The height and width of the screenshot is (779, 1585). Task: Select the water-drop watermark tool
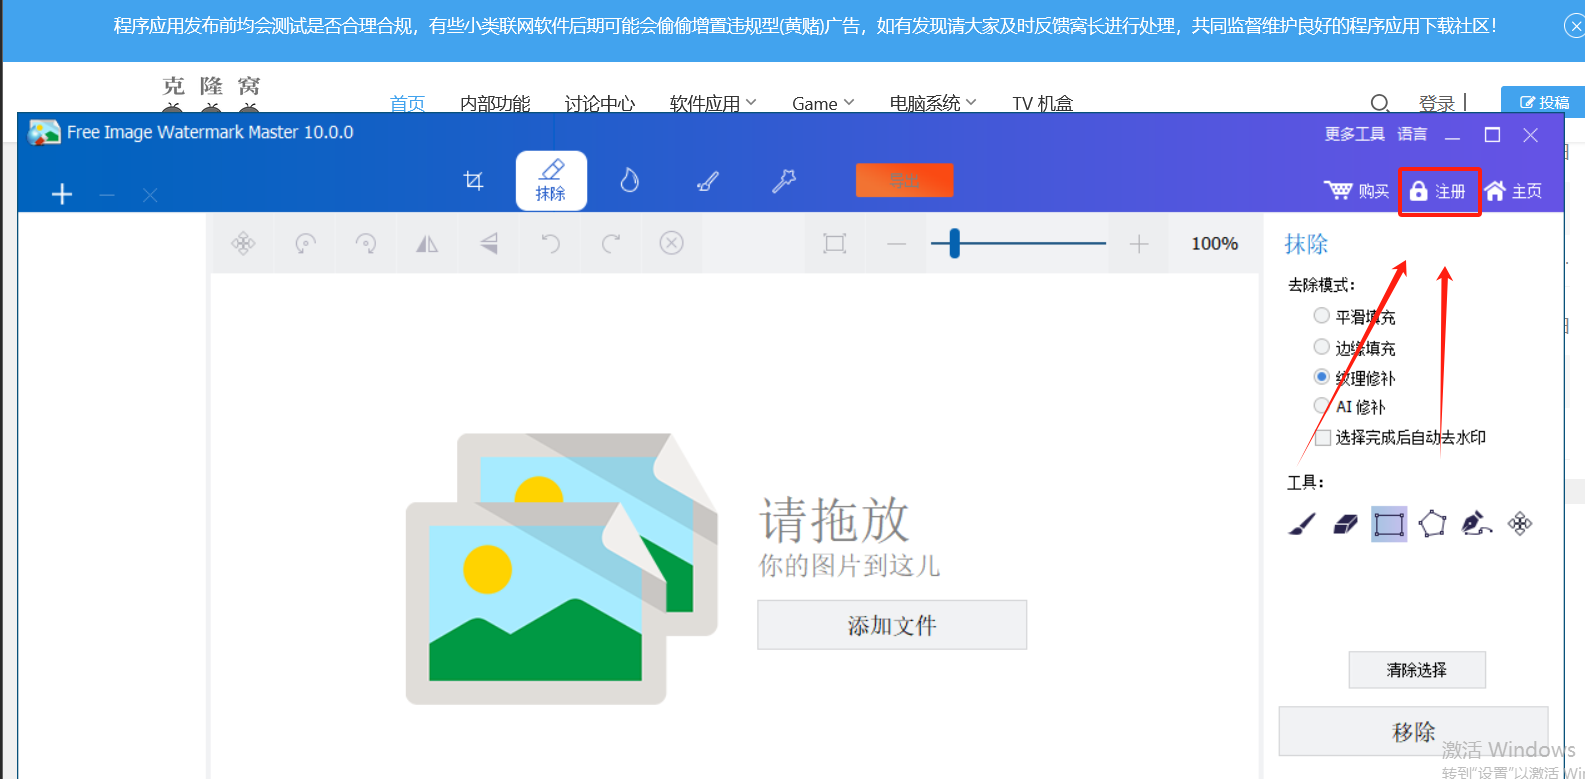pos(629,180)
